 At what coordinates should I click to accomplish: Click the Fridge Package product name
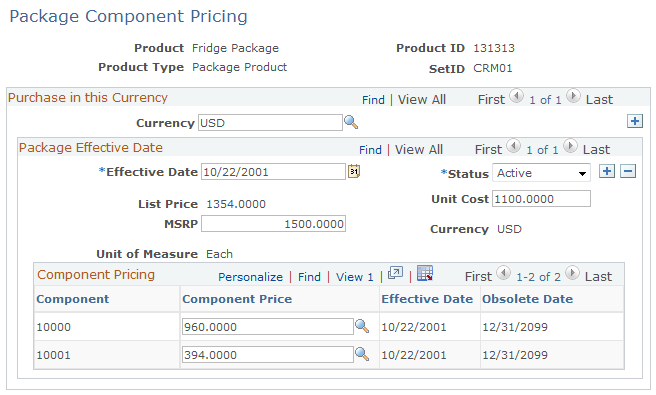pos(236,48)
